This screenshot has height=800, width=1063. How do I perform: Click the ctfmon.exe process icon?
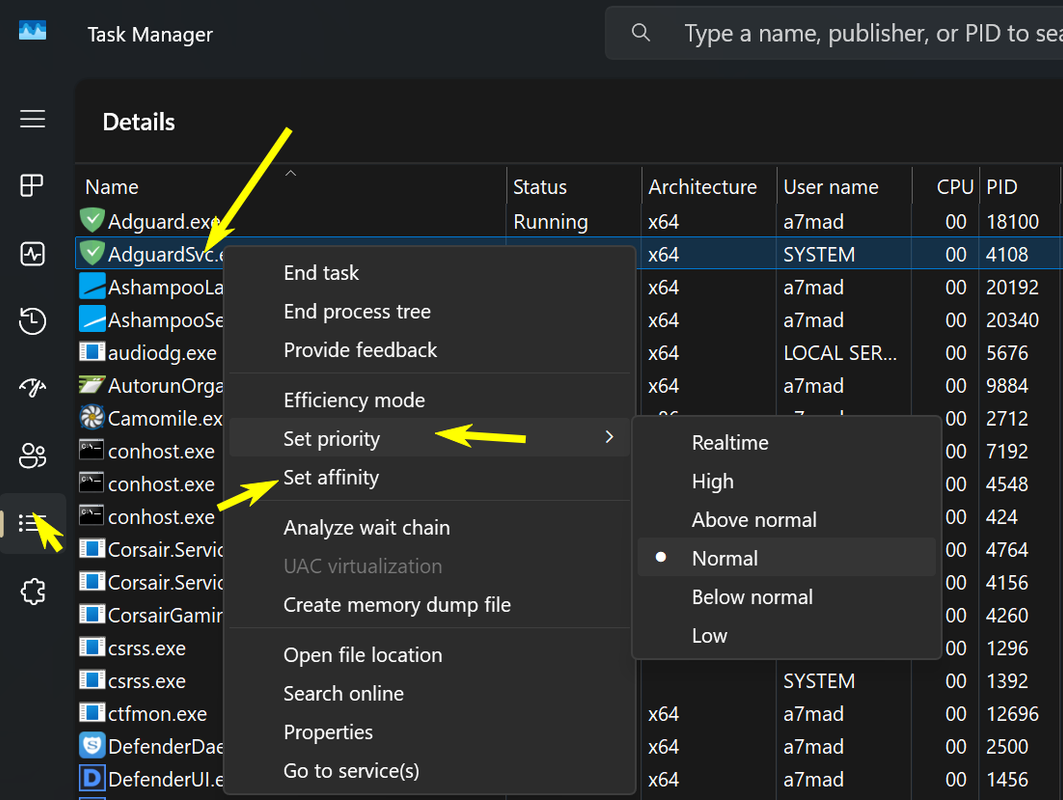[x=92, y=713]
